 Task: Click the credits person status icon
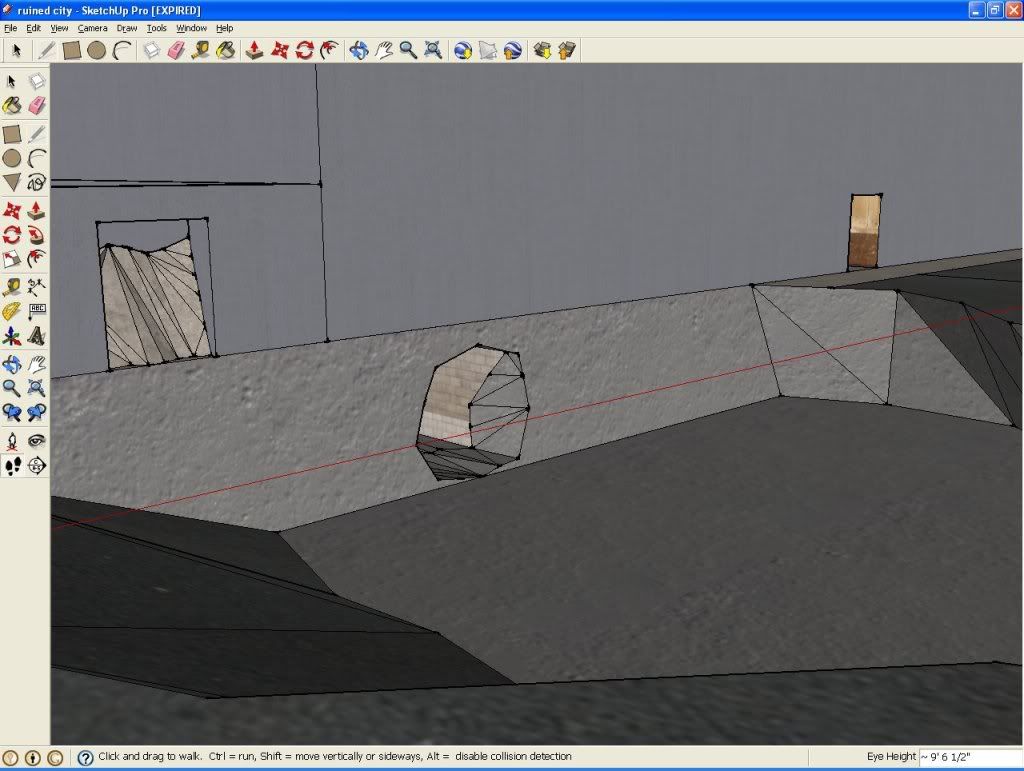pyautogui.click(x=33, y=757)
